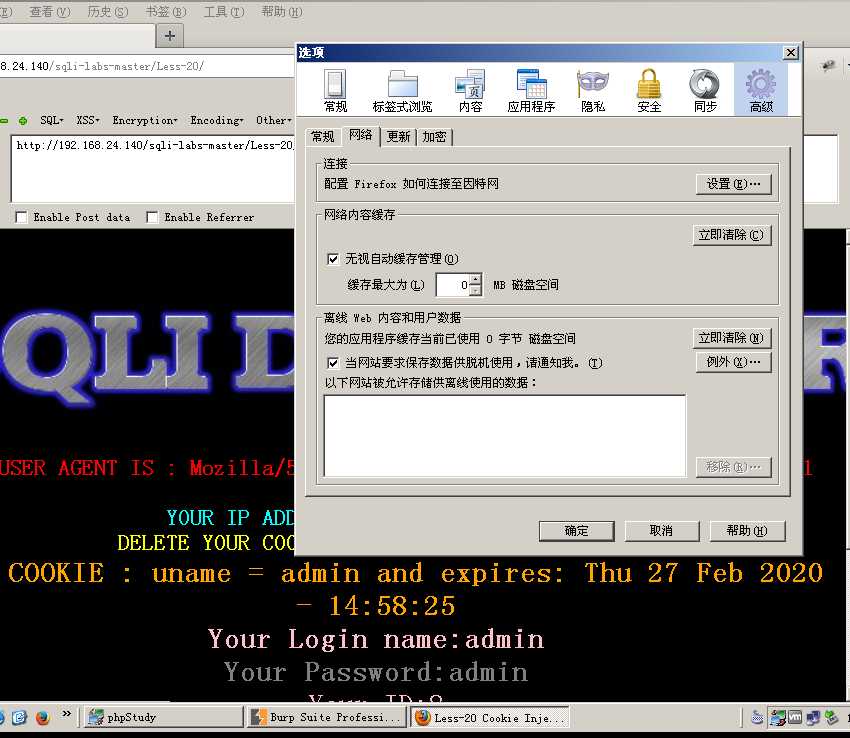Viewport: 850px width, 738px height.
Task: Open the 内容 content options panel
Action: [470, 91]
